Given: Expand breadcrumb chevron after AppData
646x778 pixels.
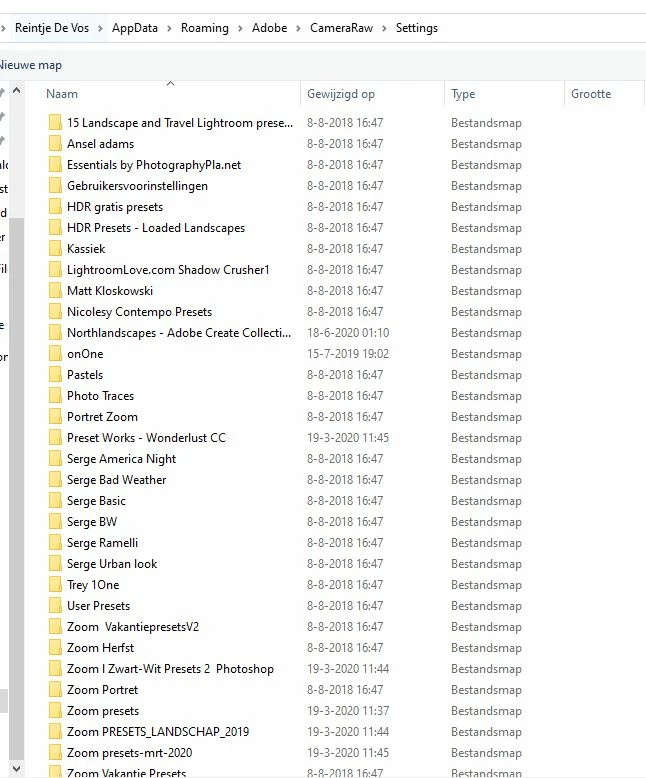Looking at the screenshot, I should [x=169, y=28].
